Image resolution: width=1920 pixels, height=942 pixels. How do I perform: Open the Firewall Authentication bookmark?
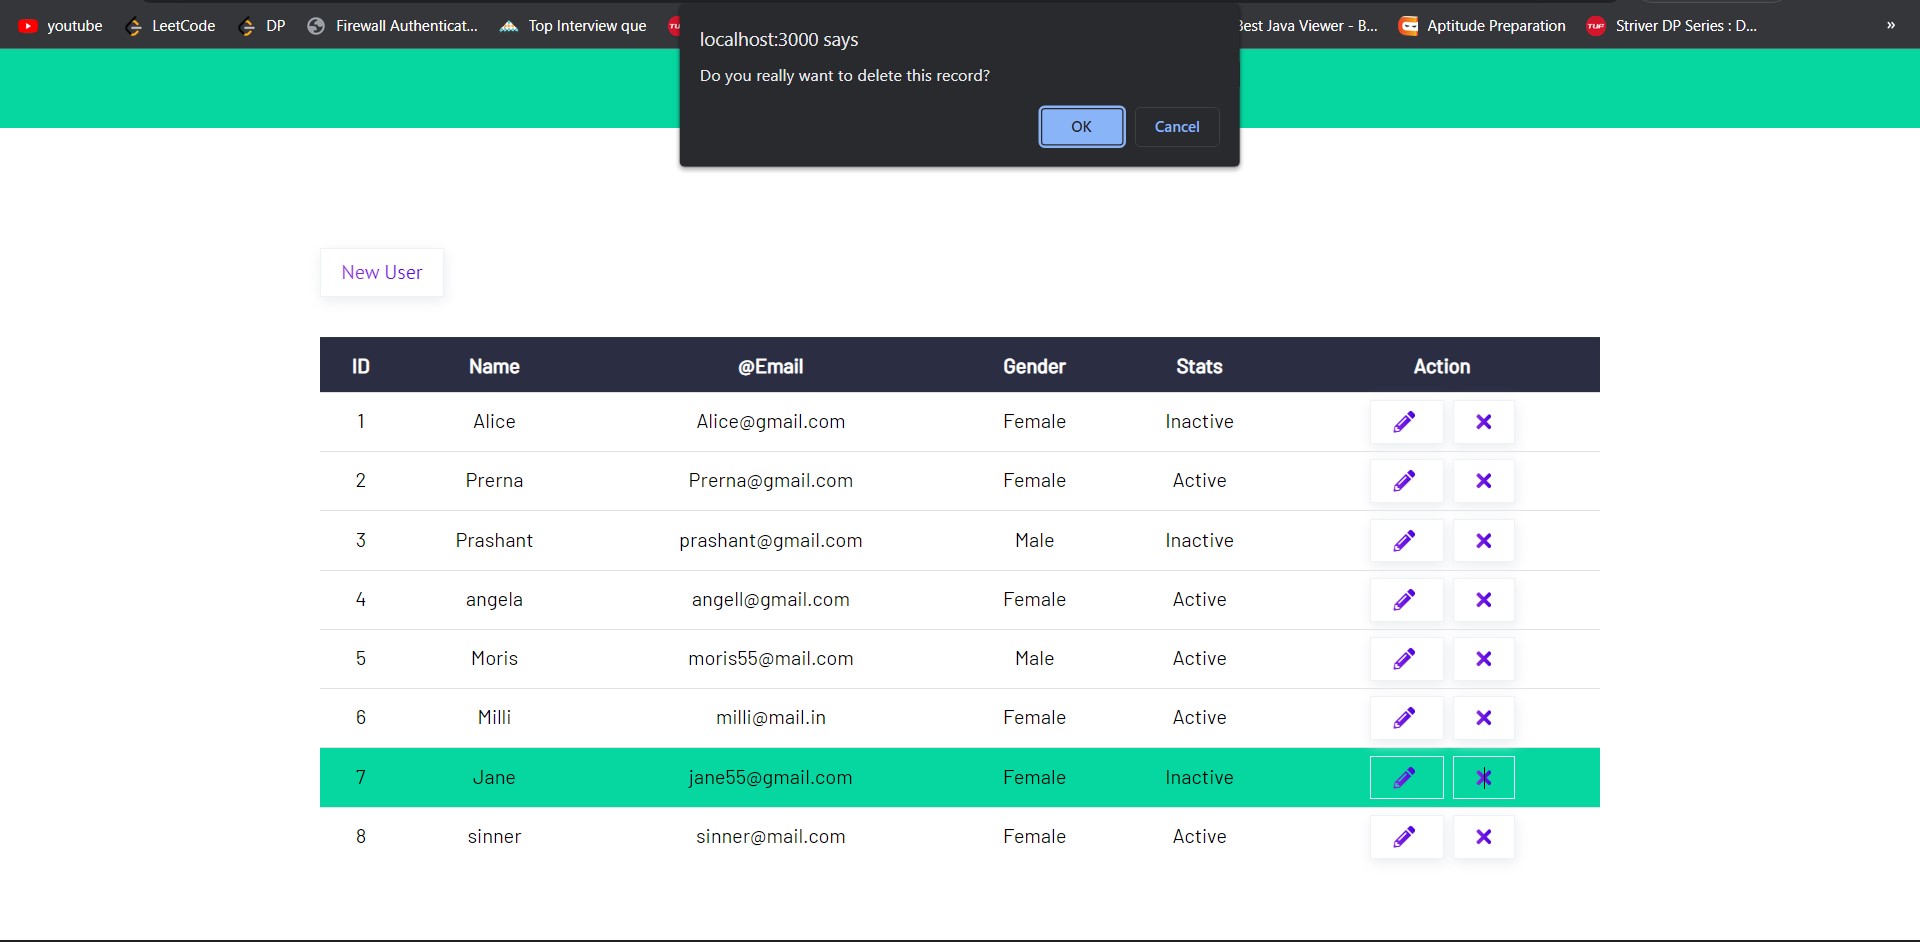click(x=393, y=26)
